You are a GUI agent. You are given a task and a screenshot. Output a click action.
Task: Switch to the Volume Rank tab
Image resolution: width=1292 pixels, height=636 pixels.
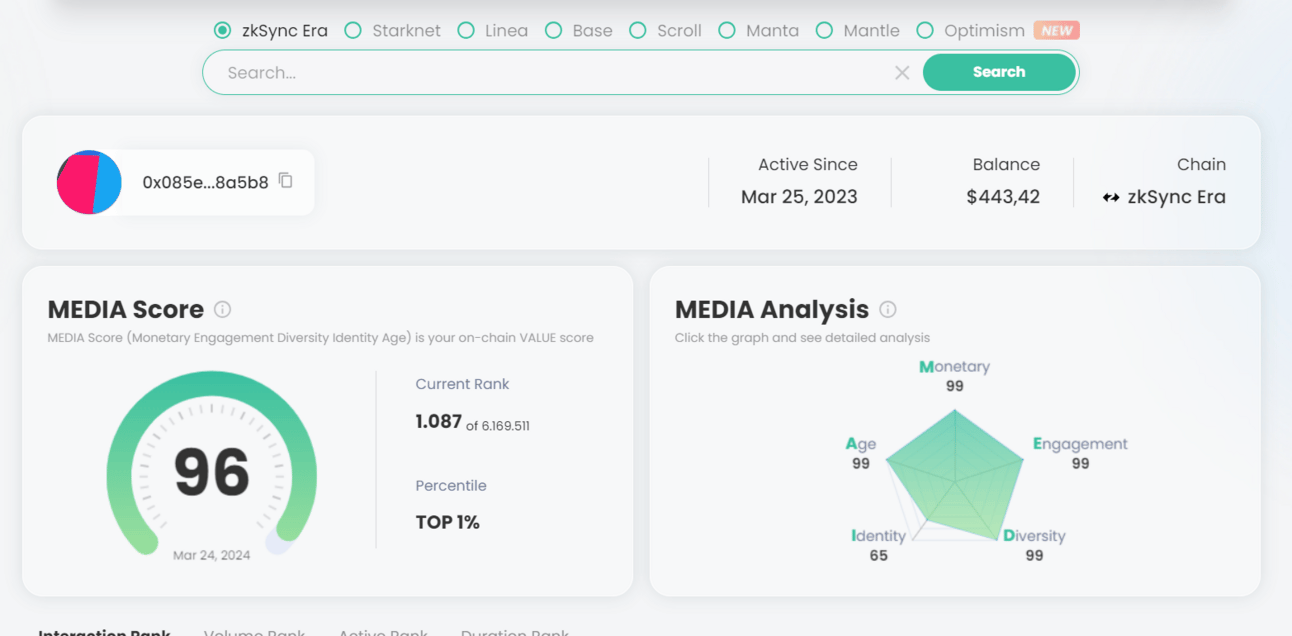[x=254, y=632]
